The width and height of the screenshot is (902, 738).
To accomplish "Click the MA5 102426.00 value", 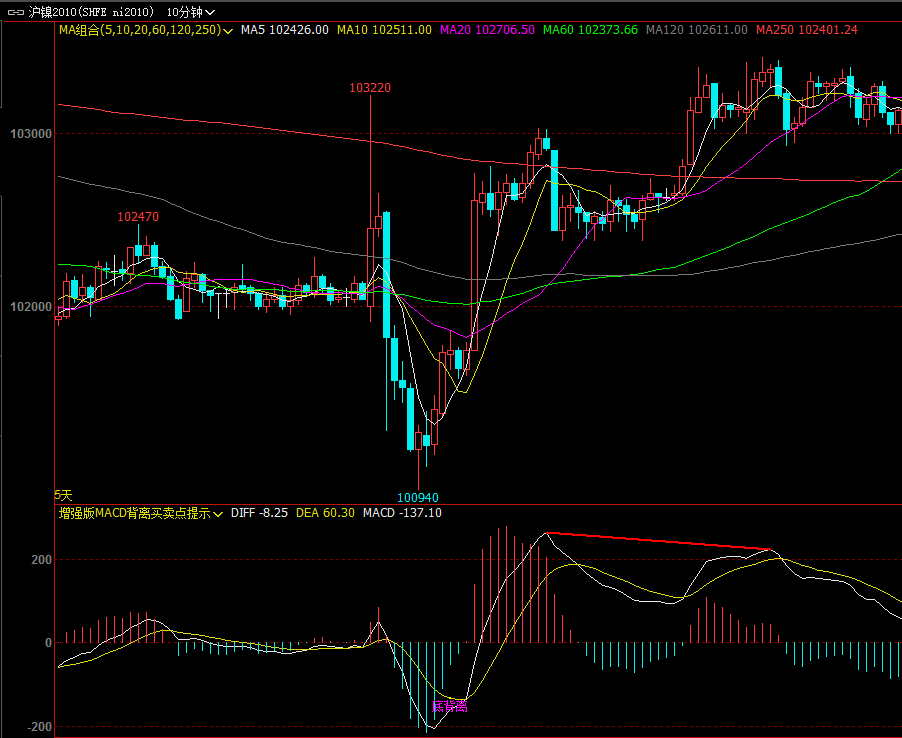I will pyautogui.click(x=285, y=30).
